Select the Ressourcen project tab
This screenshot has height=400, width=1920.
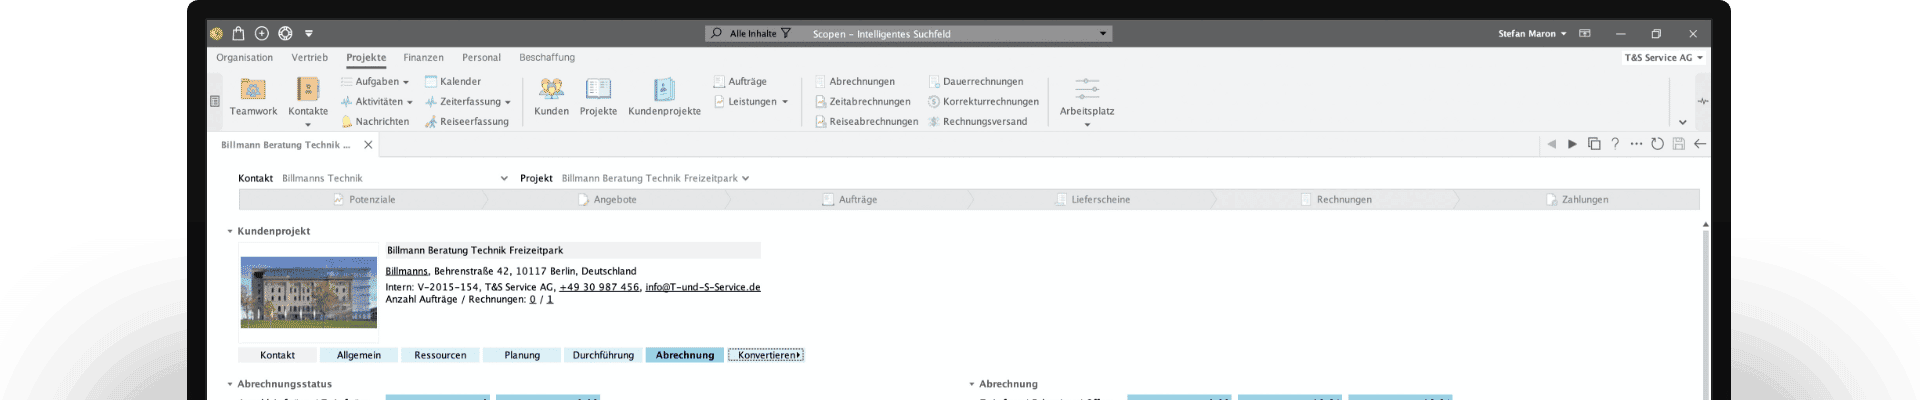[440, 355]
